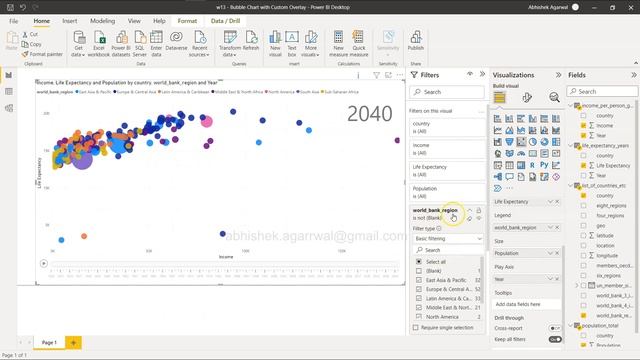Screen dimensions: 640x360
Task: Toggle the Keep all filters switch
Action: [555, 339]
